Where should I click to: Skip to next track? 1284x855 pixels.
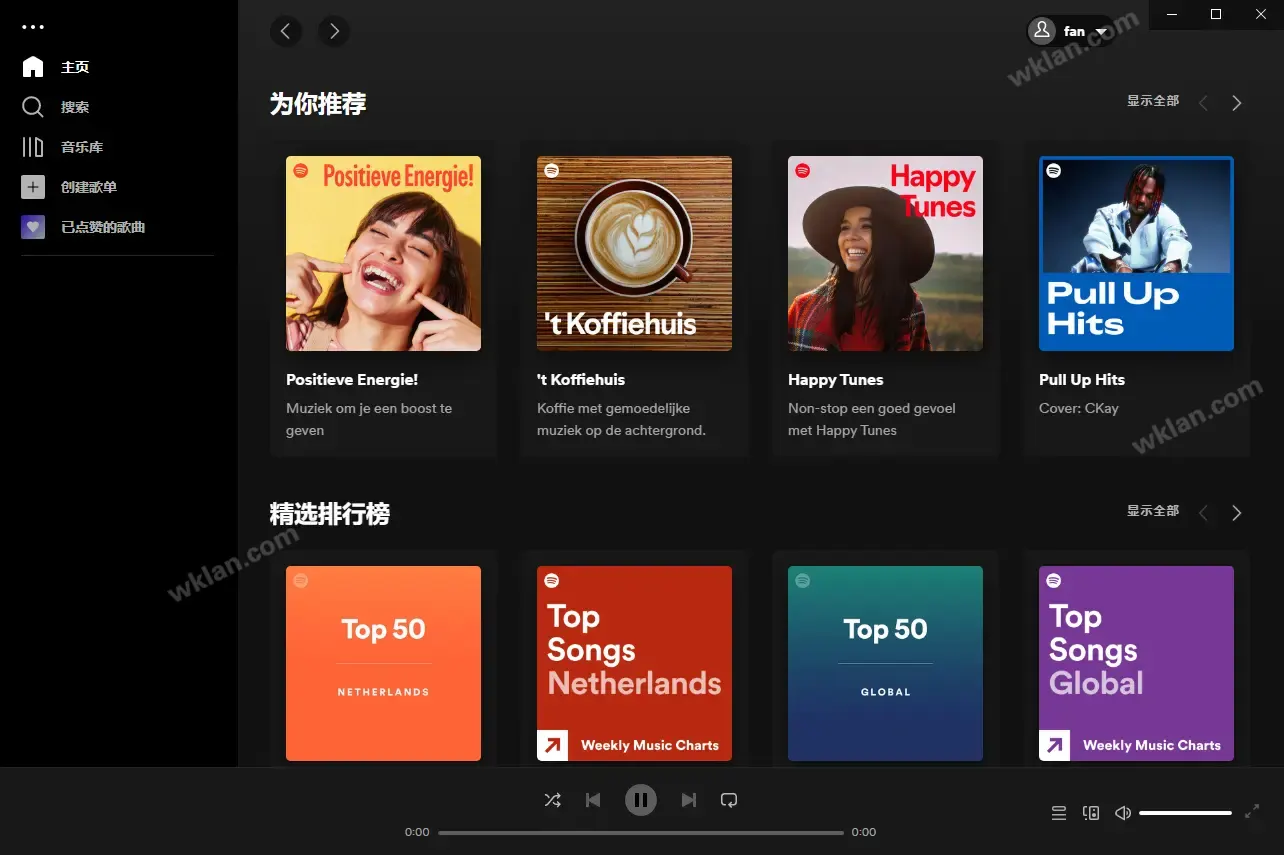point(689,800)
